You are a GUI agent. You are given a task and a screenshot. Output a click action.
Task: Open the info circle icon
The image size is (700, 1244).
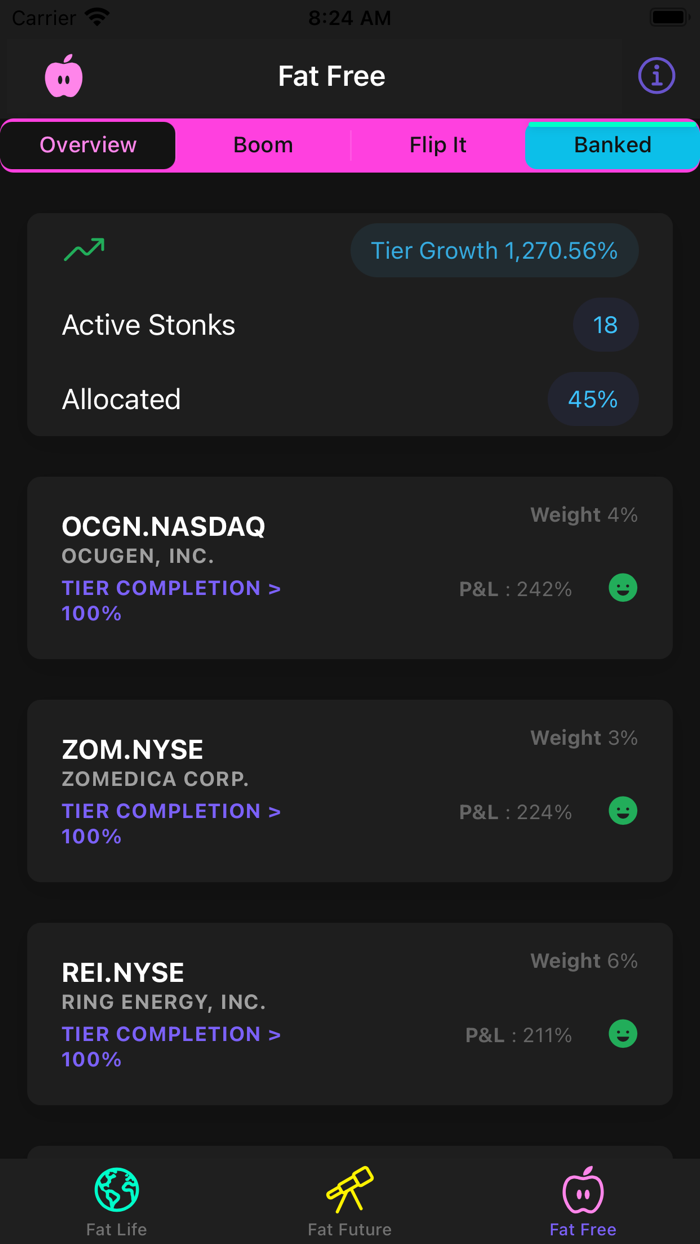point(656,76)
